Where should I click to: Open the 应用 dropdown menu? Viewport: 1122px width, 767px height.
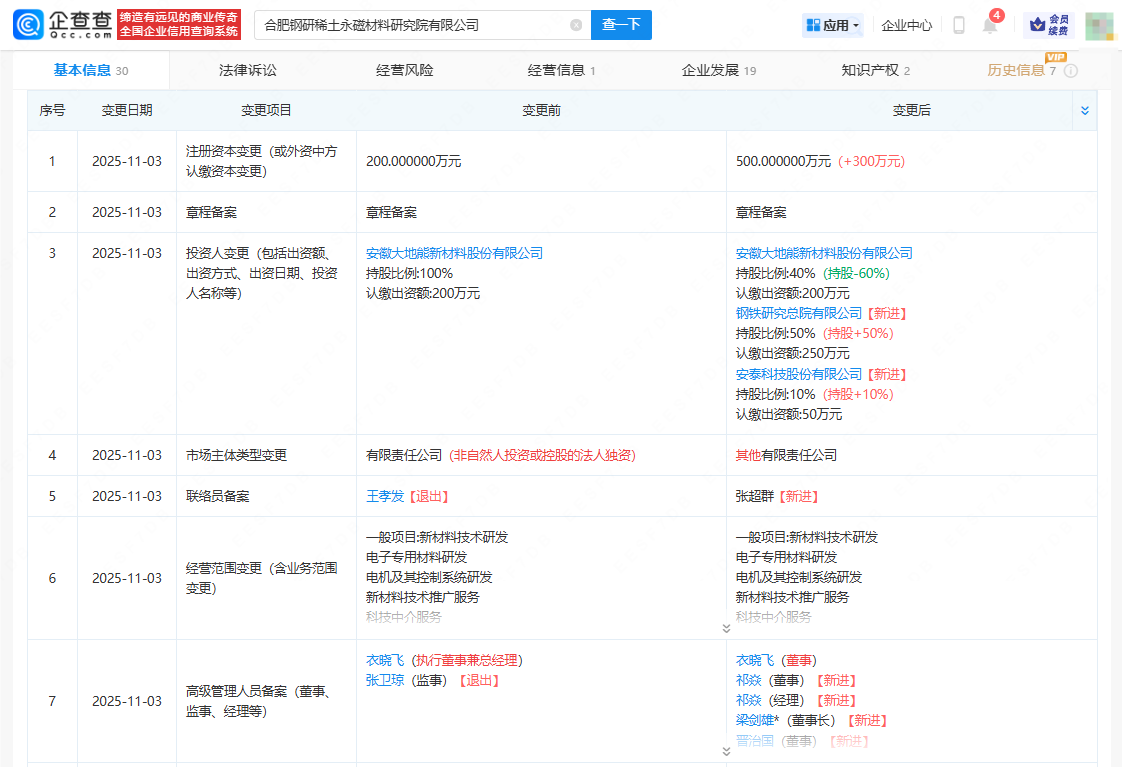coord(832,25)
